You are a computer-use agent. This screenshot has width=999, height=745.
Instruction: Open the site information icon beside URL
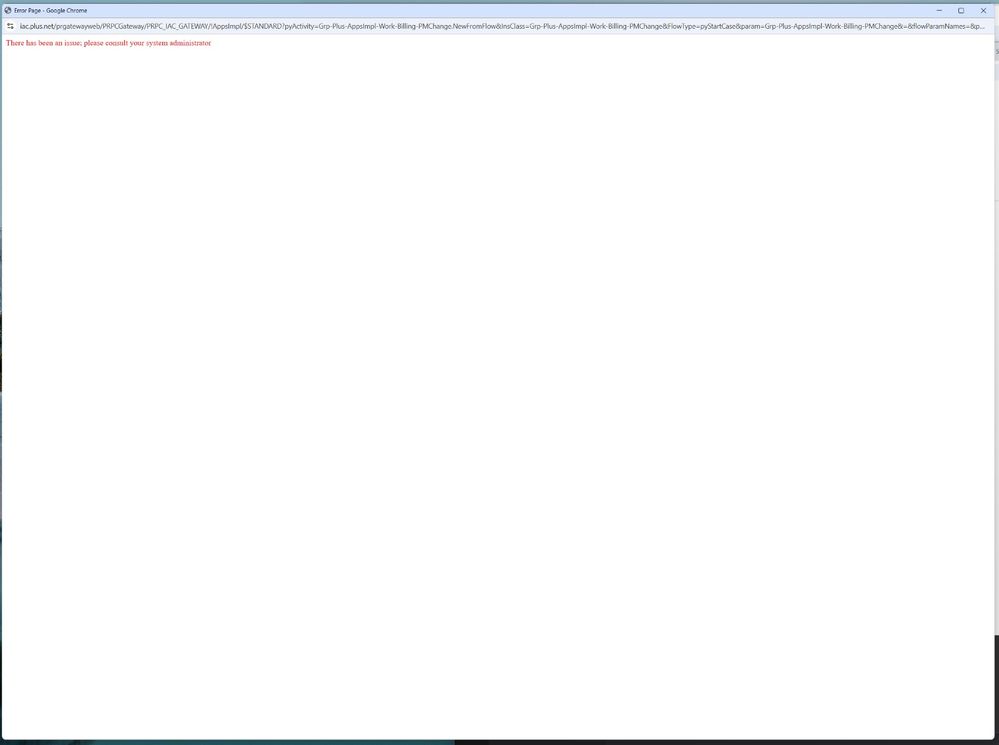pos(10,26)
